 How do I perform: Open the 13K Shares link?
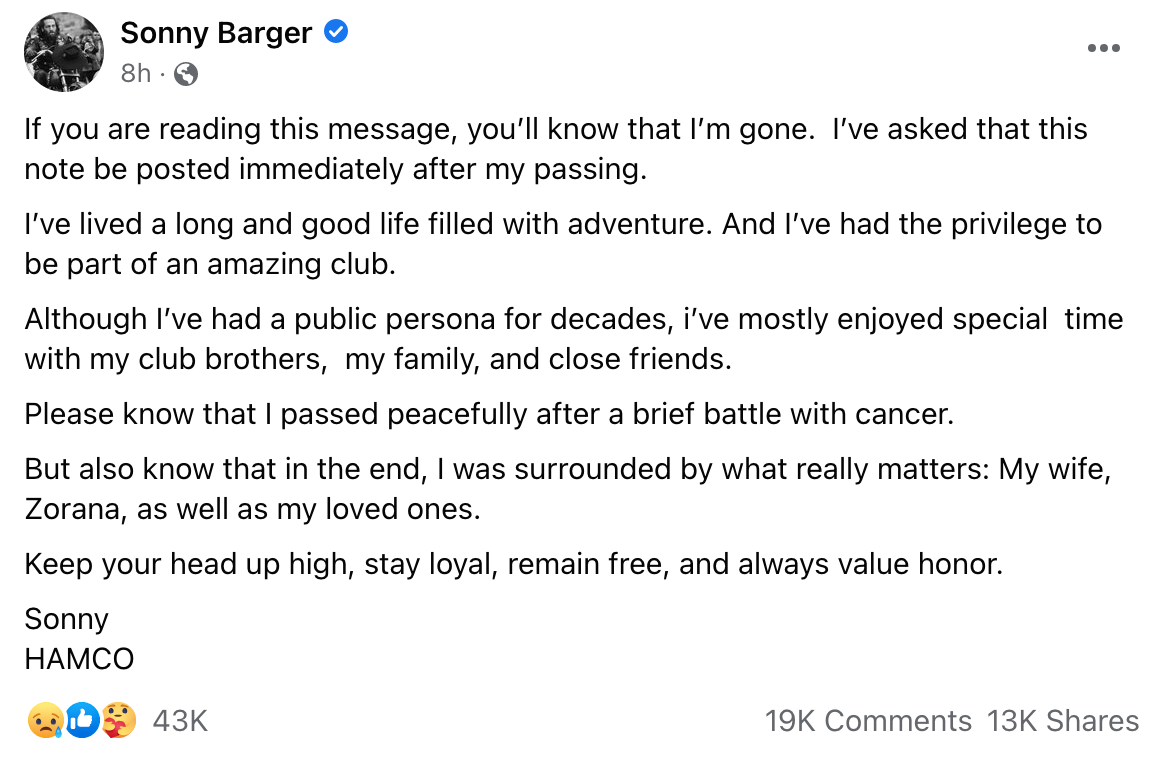[x=1063, y=721]
